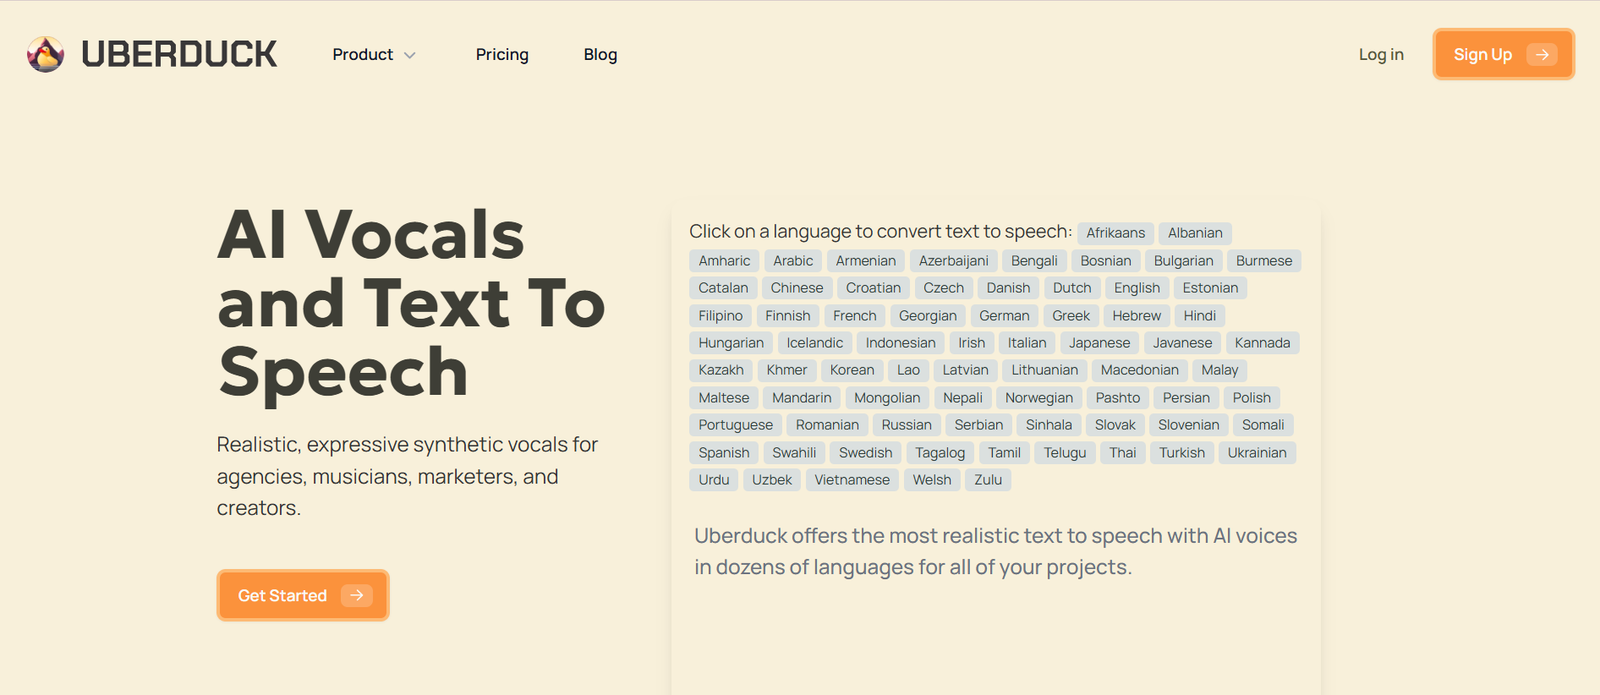
Task: Open the Product navigation menu
Action: 373,55
